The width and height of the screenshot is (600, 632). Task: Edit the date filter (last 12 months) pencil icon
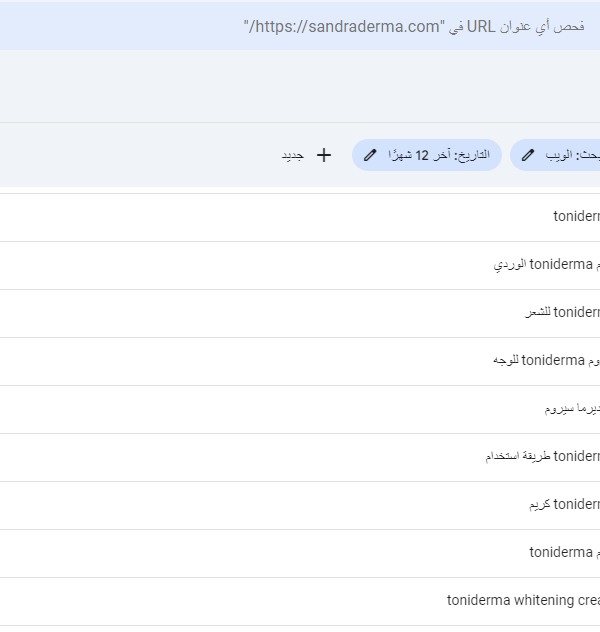coord(370,155)
